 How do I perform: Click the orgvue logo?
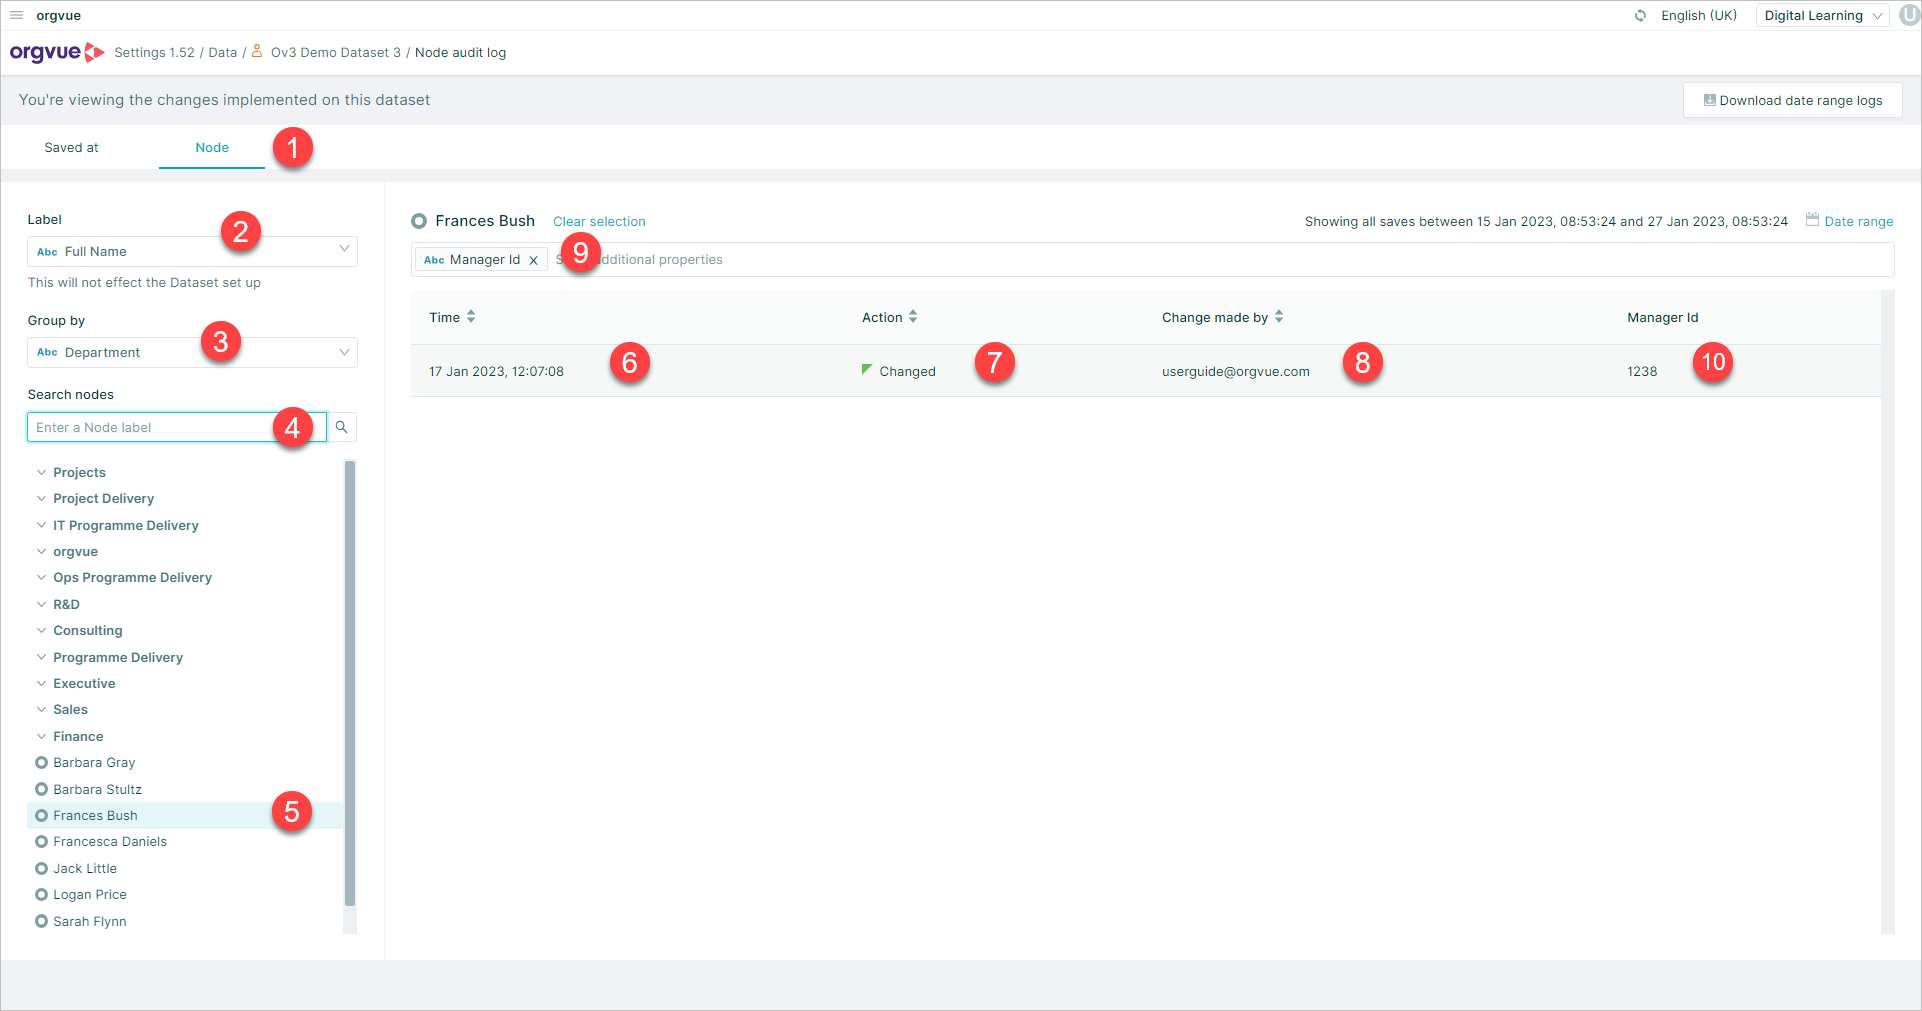pos(56,52)
